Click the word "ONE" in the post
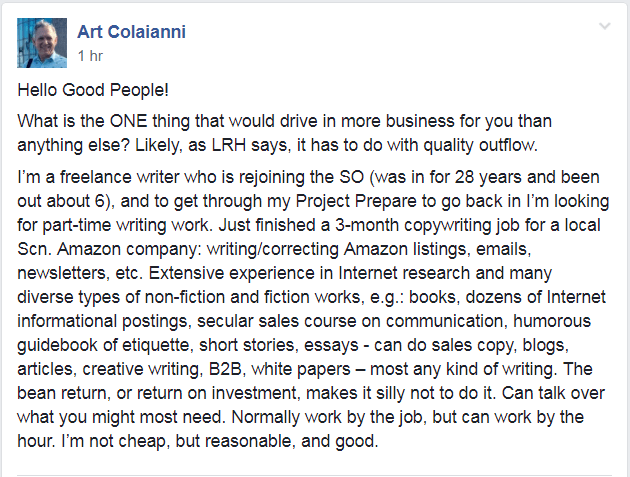The height and width of the screenshot is (477, 630). 129,121
